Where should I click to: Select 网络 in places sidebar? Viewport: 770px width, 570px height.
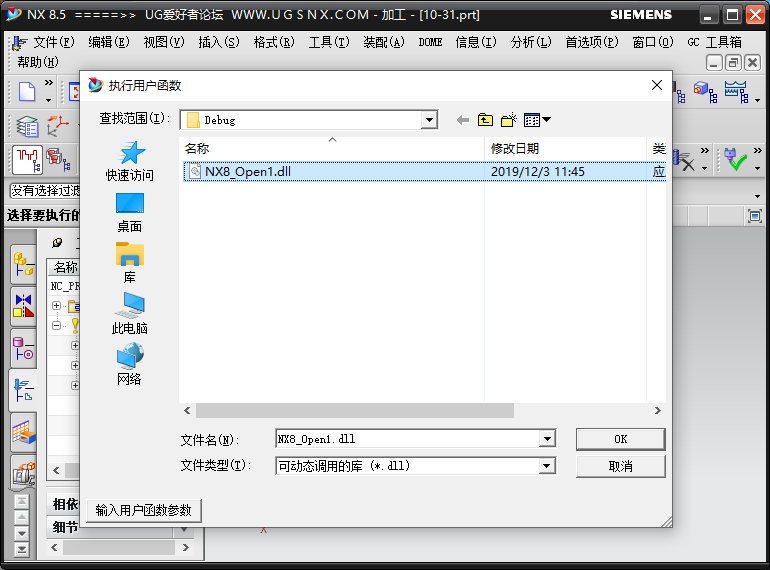tap(130, 365)
